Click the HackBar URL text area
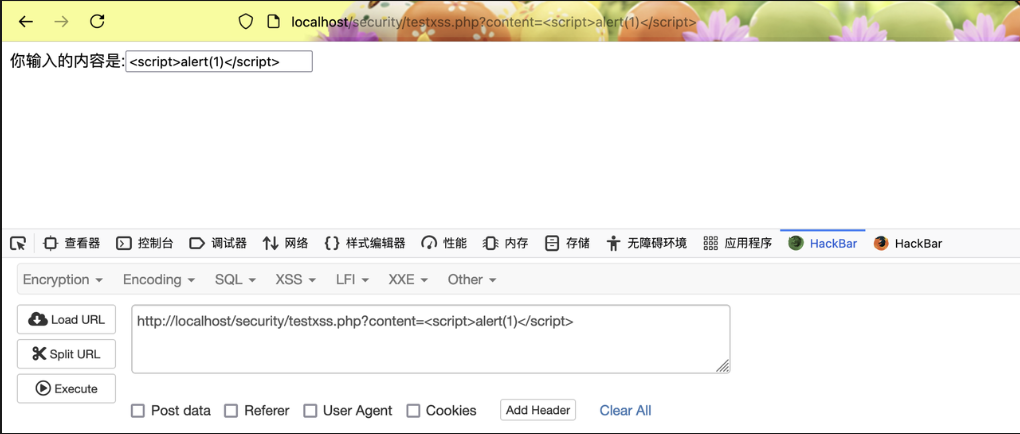Viewport: 1020px width, 434px height. [431, 339]
